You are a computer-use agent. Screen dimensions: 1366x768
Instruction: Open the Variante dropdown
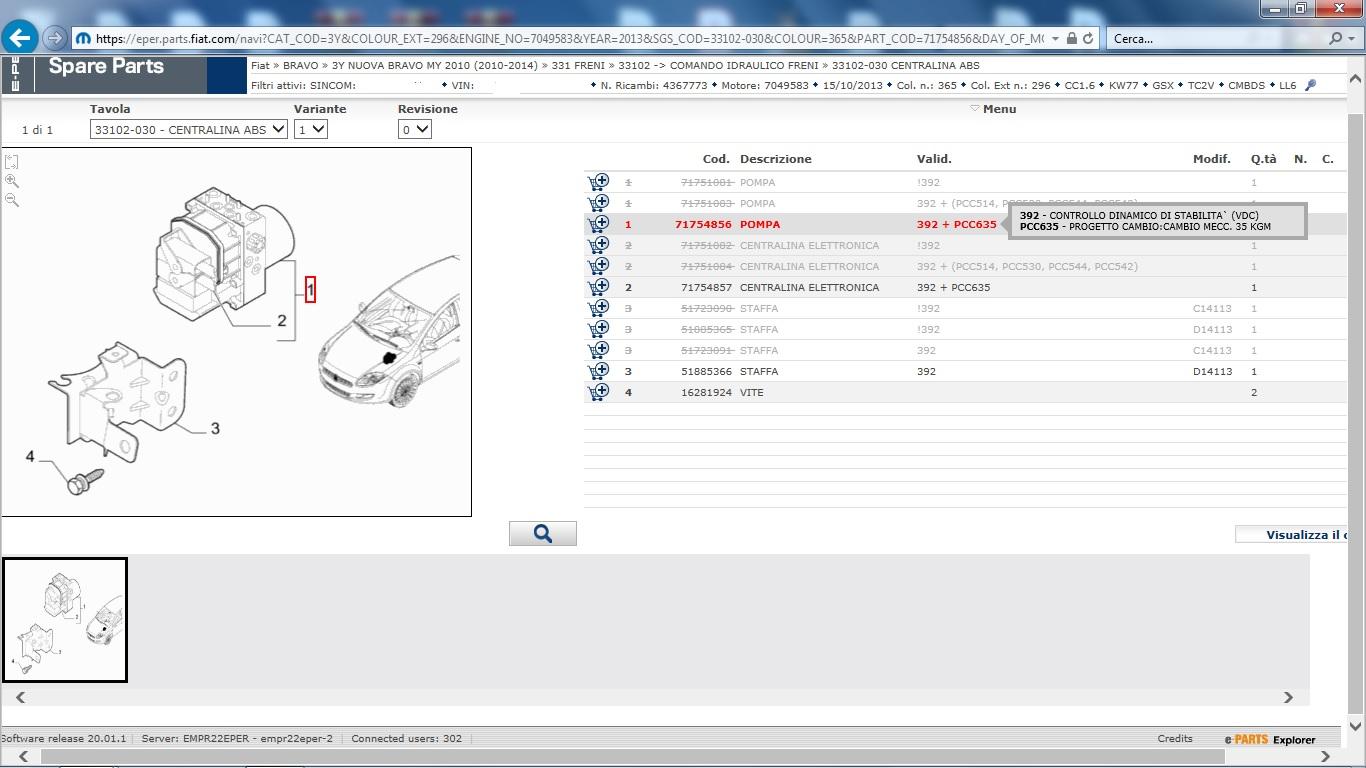(x=310, y=129)
